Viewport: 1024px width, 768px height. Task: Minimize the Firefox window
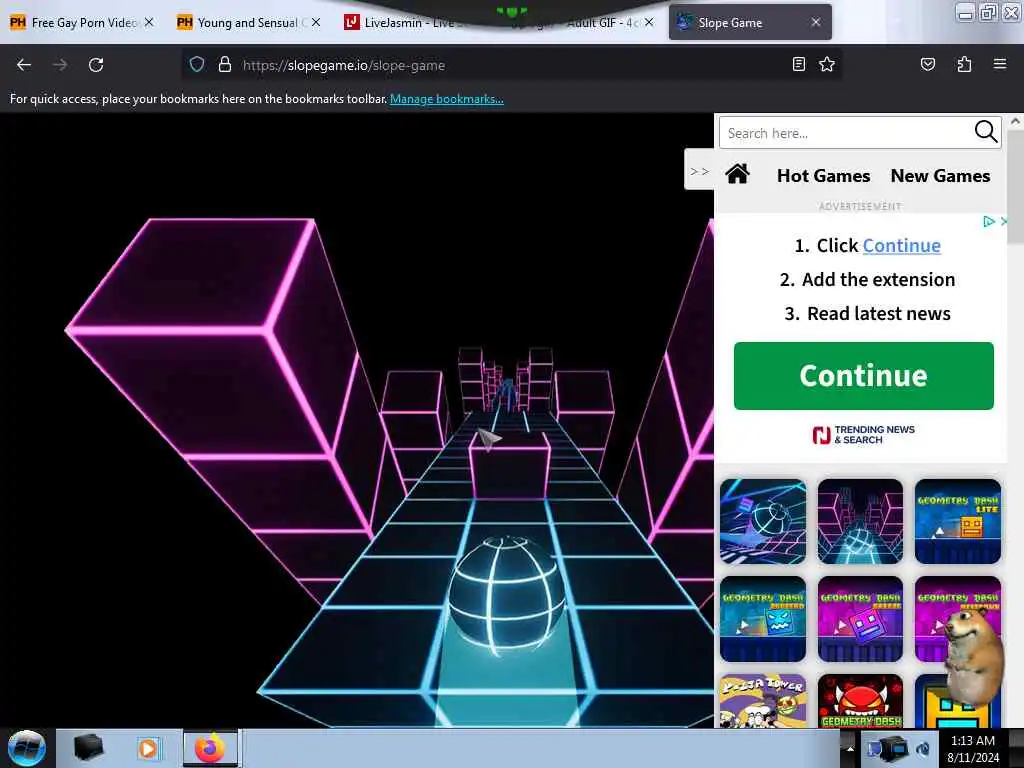(965, 13)
